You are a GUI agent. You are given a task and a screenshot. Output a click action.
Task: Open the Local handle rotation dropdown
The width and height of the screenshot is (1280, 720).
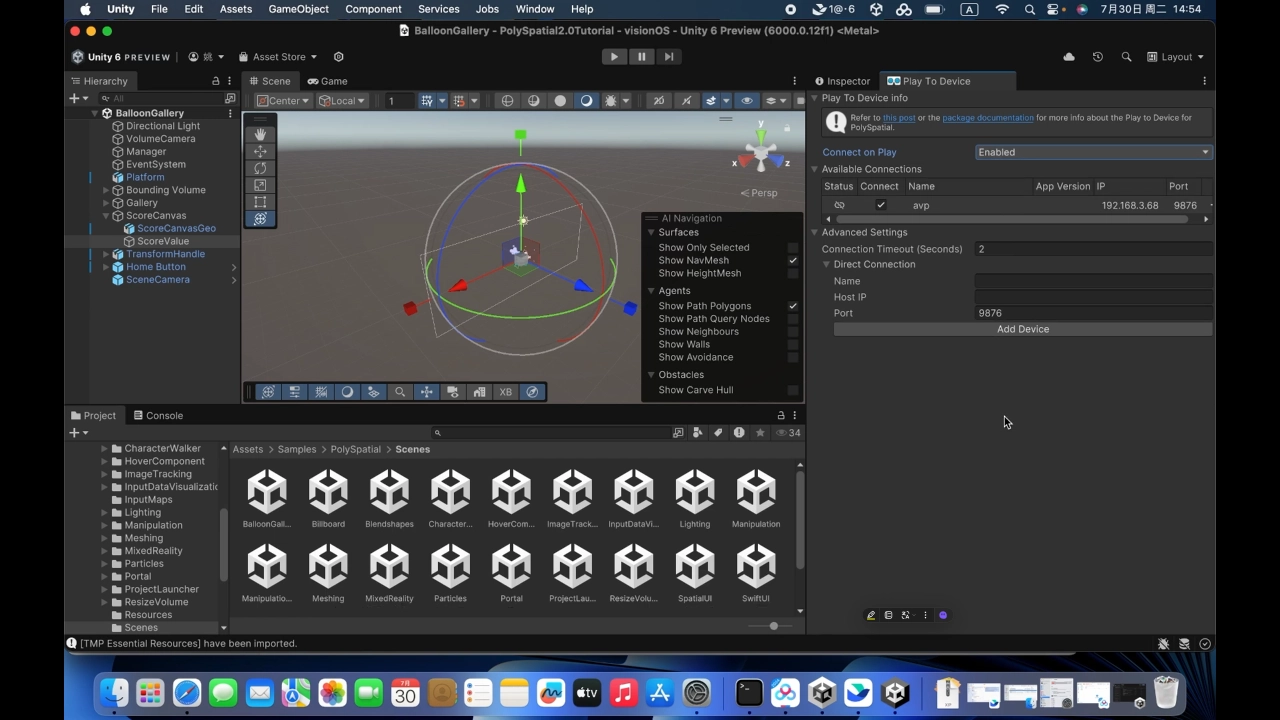click(x=343, y=100)
